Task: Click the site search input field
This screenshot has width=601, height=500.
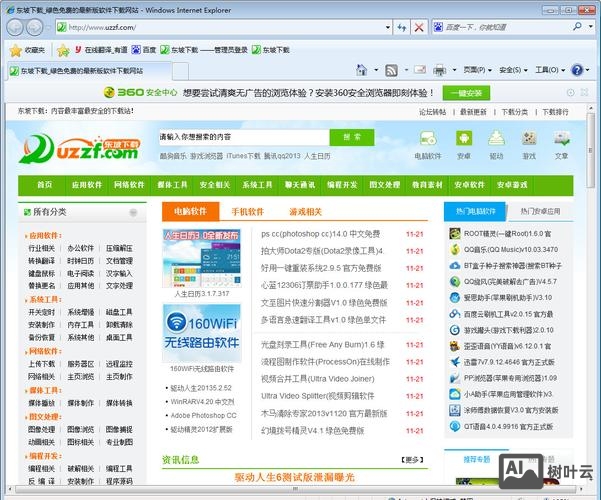Action: pos(244,137)
